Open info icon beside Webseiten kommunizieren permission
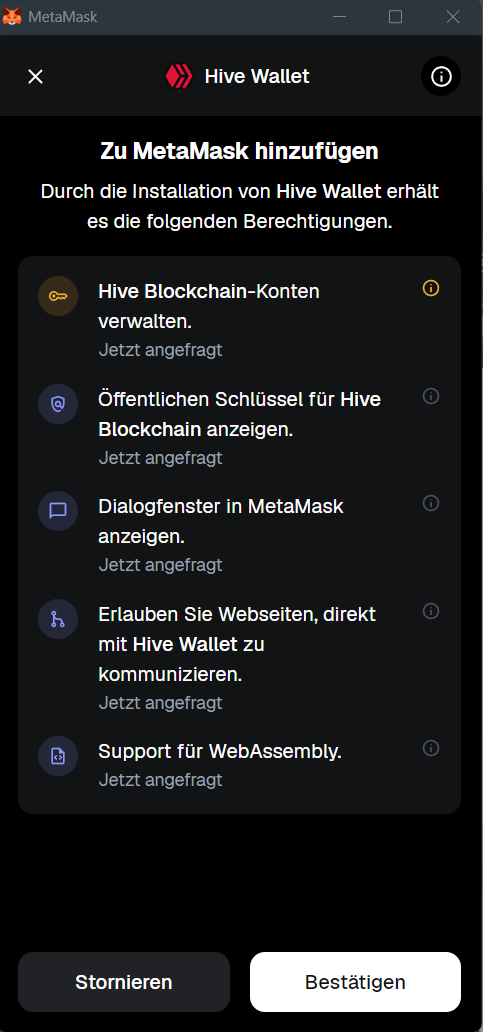 [431, 611]
